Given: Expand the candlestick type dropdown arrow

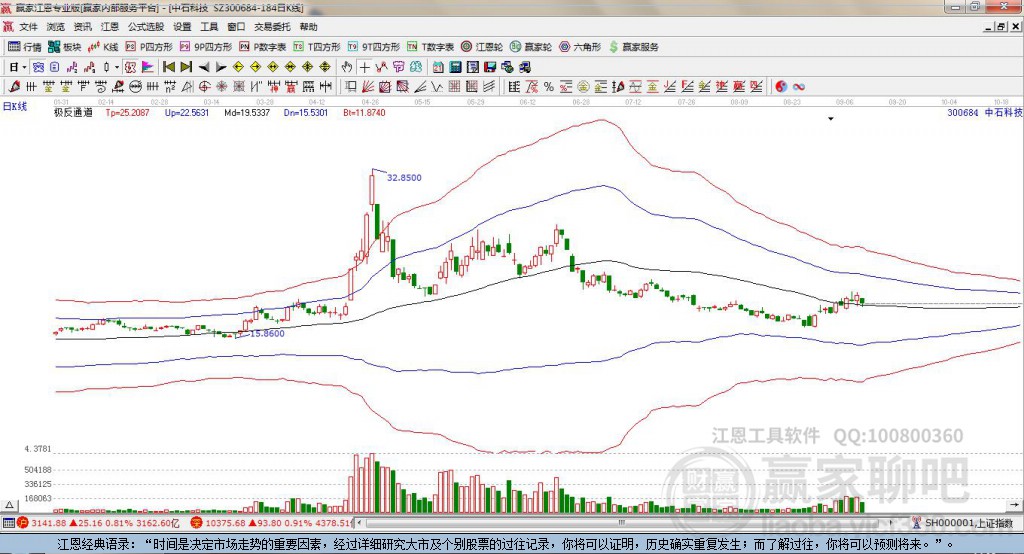Looking at the screenshot, I should 117,67.
